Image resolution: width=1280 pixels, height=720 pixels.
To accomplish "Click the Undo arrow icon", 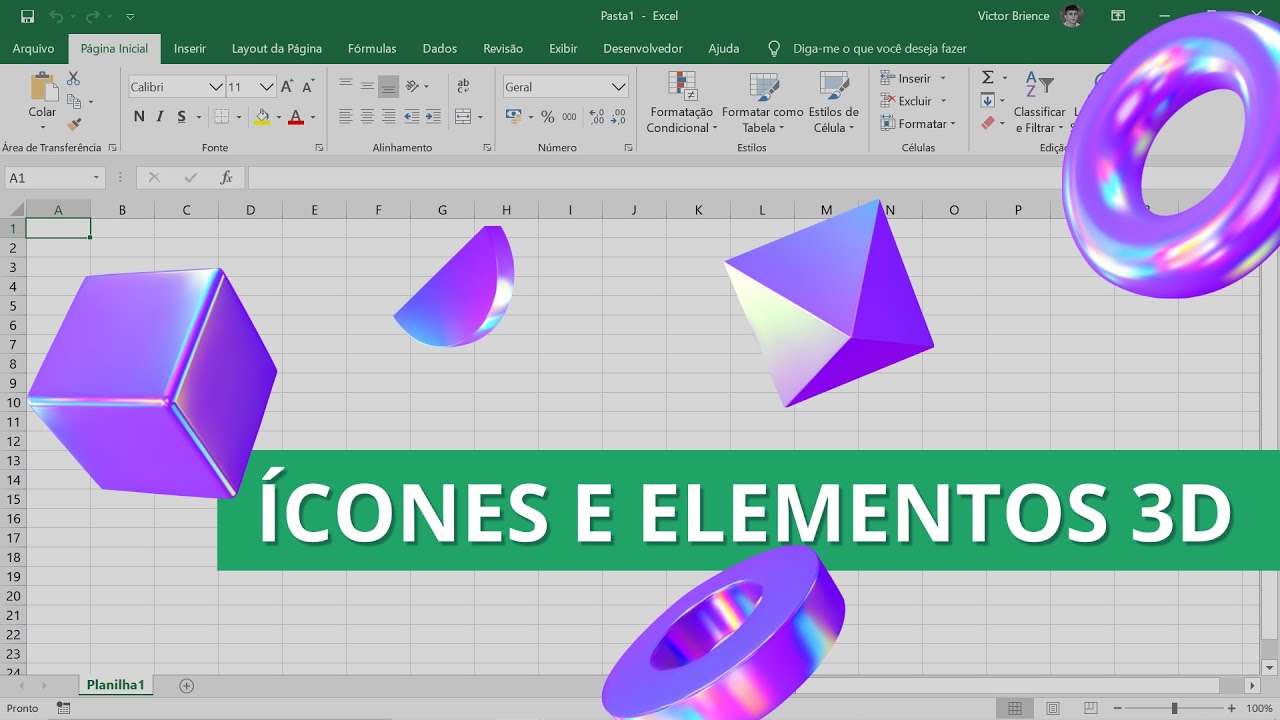I will (56, 16).
